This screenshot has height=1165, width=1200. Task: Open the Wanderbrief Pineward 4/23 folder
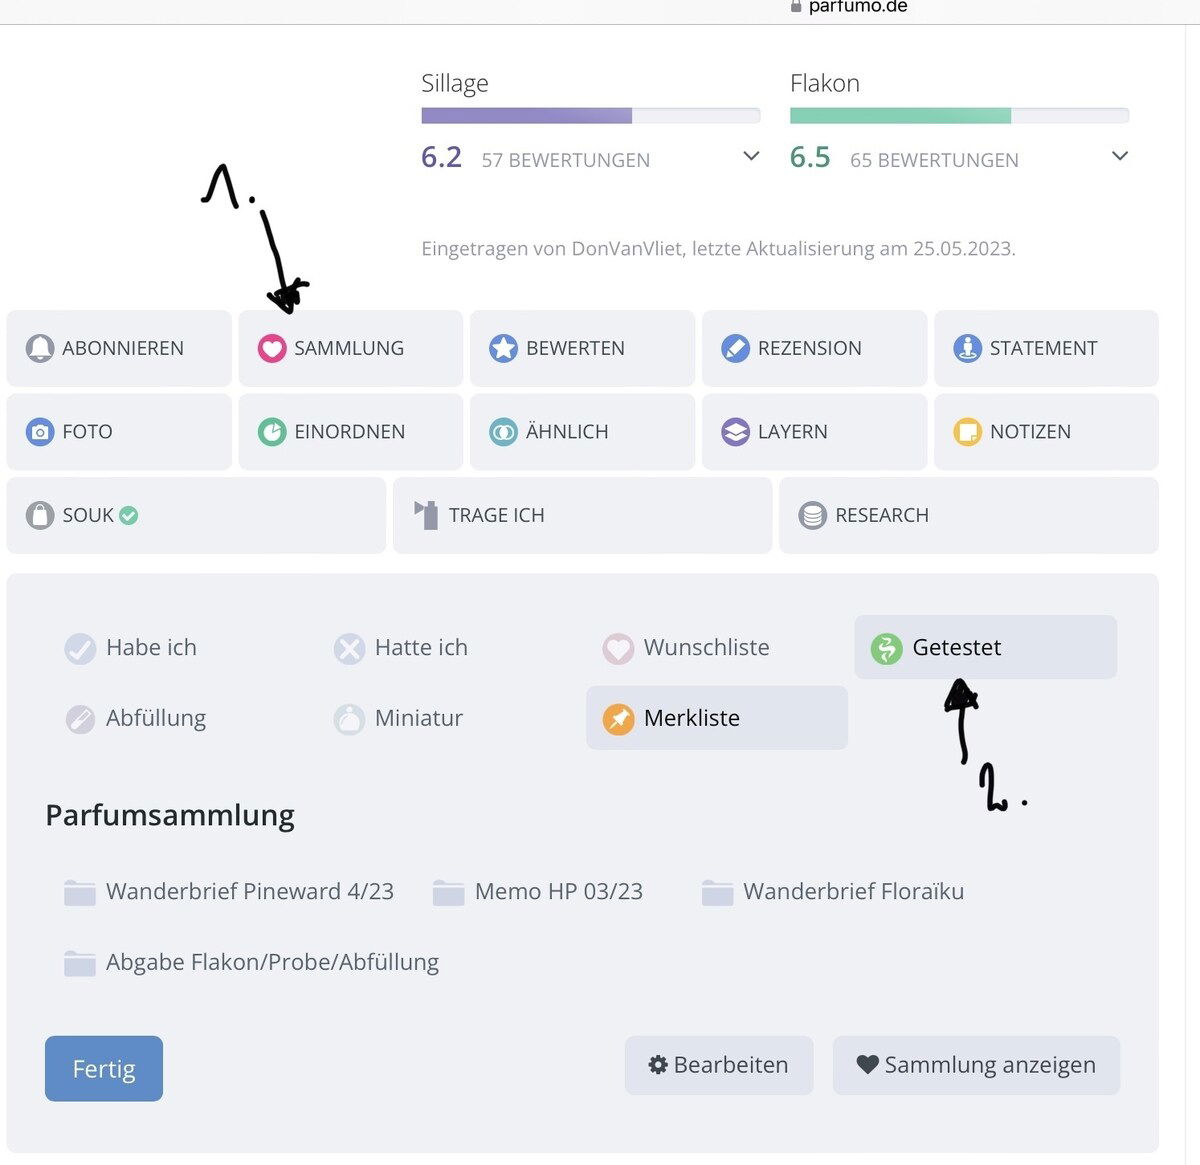[x=229, y=892]
